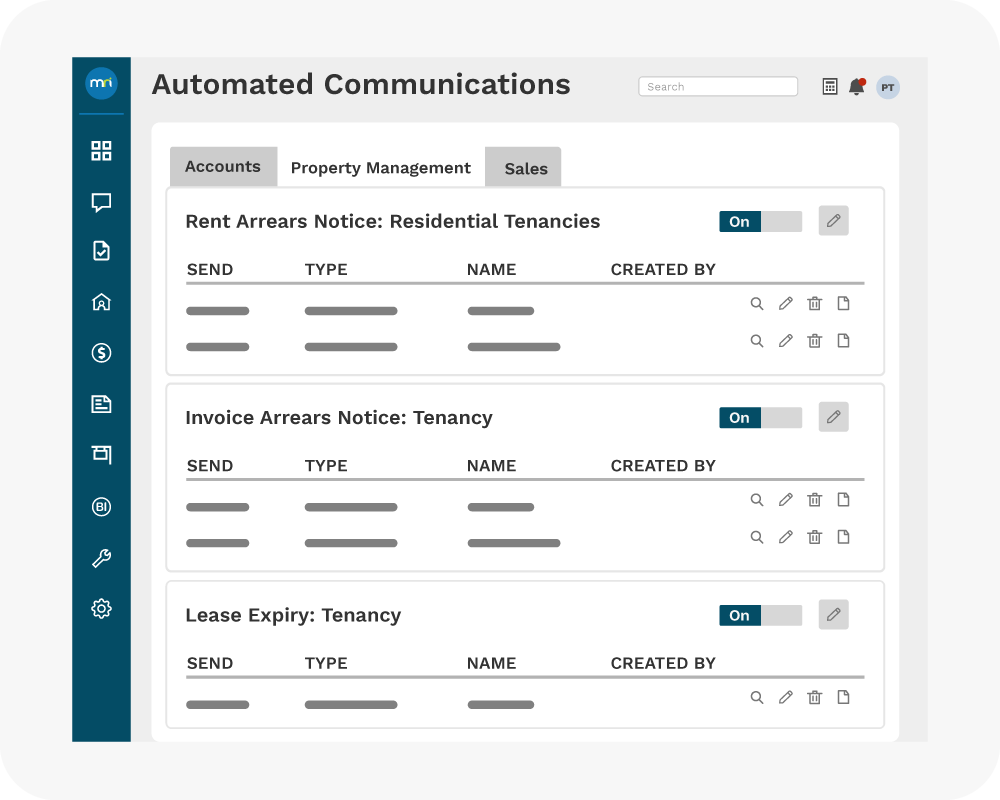Toggle Invoice Arrears Notice On switch
The width and height of the screenshot is (1000, 800).
(x=760, y=418)
